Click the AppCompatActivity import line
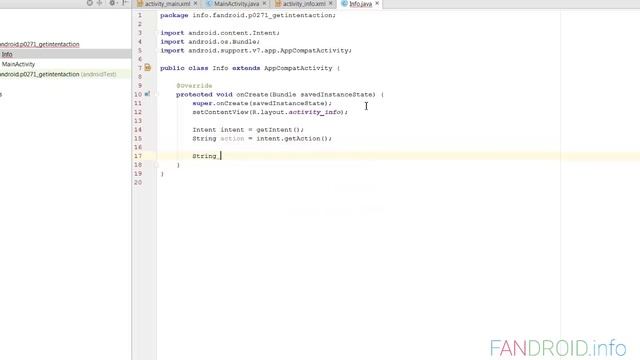 click(256, 51)
